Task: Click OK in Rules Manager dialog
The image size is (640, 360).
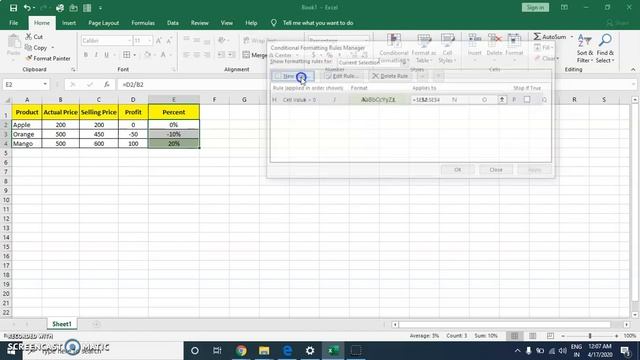Action: coord(458,170)
